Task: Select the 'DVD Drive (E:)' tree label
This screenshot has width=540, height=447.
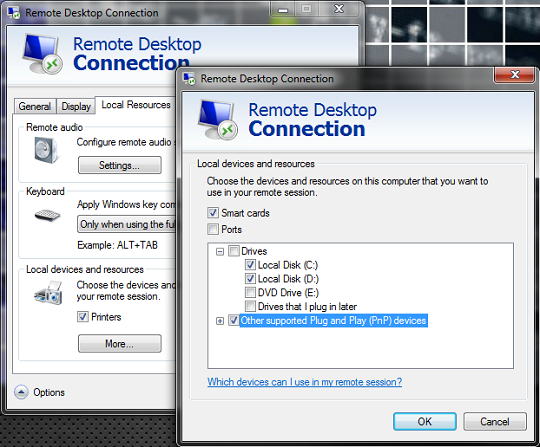Action: tap(288, 293)
